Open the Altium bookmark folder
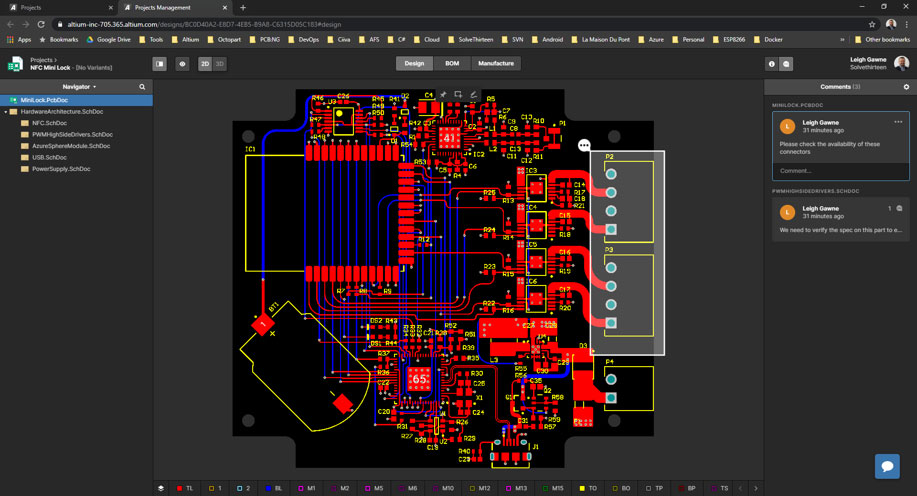Image resolution: width=917 pixels, height=496 pixels. click(x=185, y=39)
